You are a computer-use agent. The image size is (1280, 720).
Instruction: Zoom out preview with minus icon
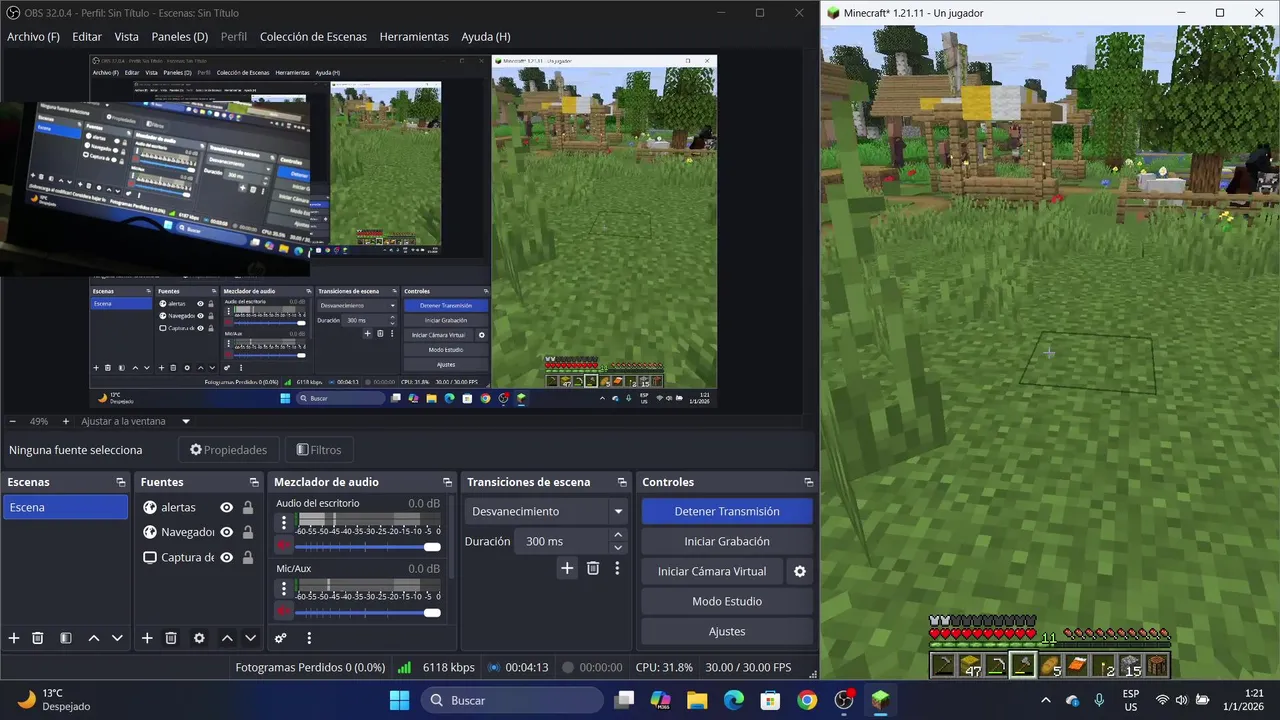pyautogui.click(x=12, y=421)
